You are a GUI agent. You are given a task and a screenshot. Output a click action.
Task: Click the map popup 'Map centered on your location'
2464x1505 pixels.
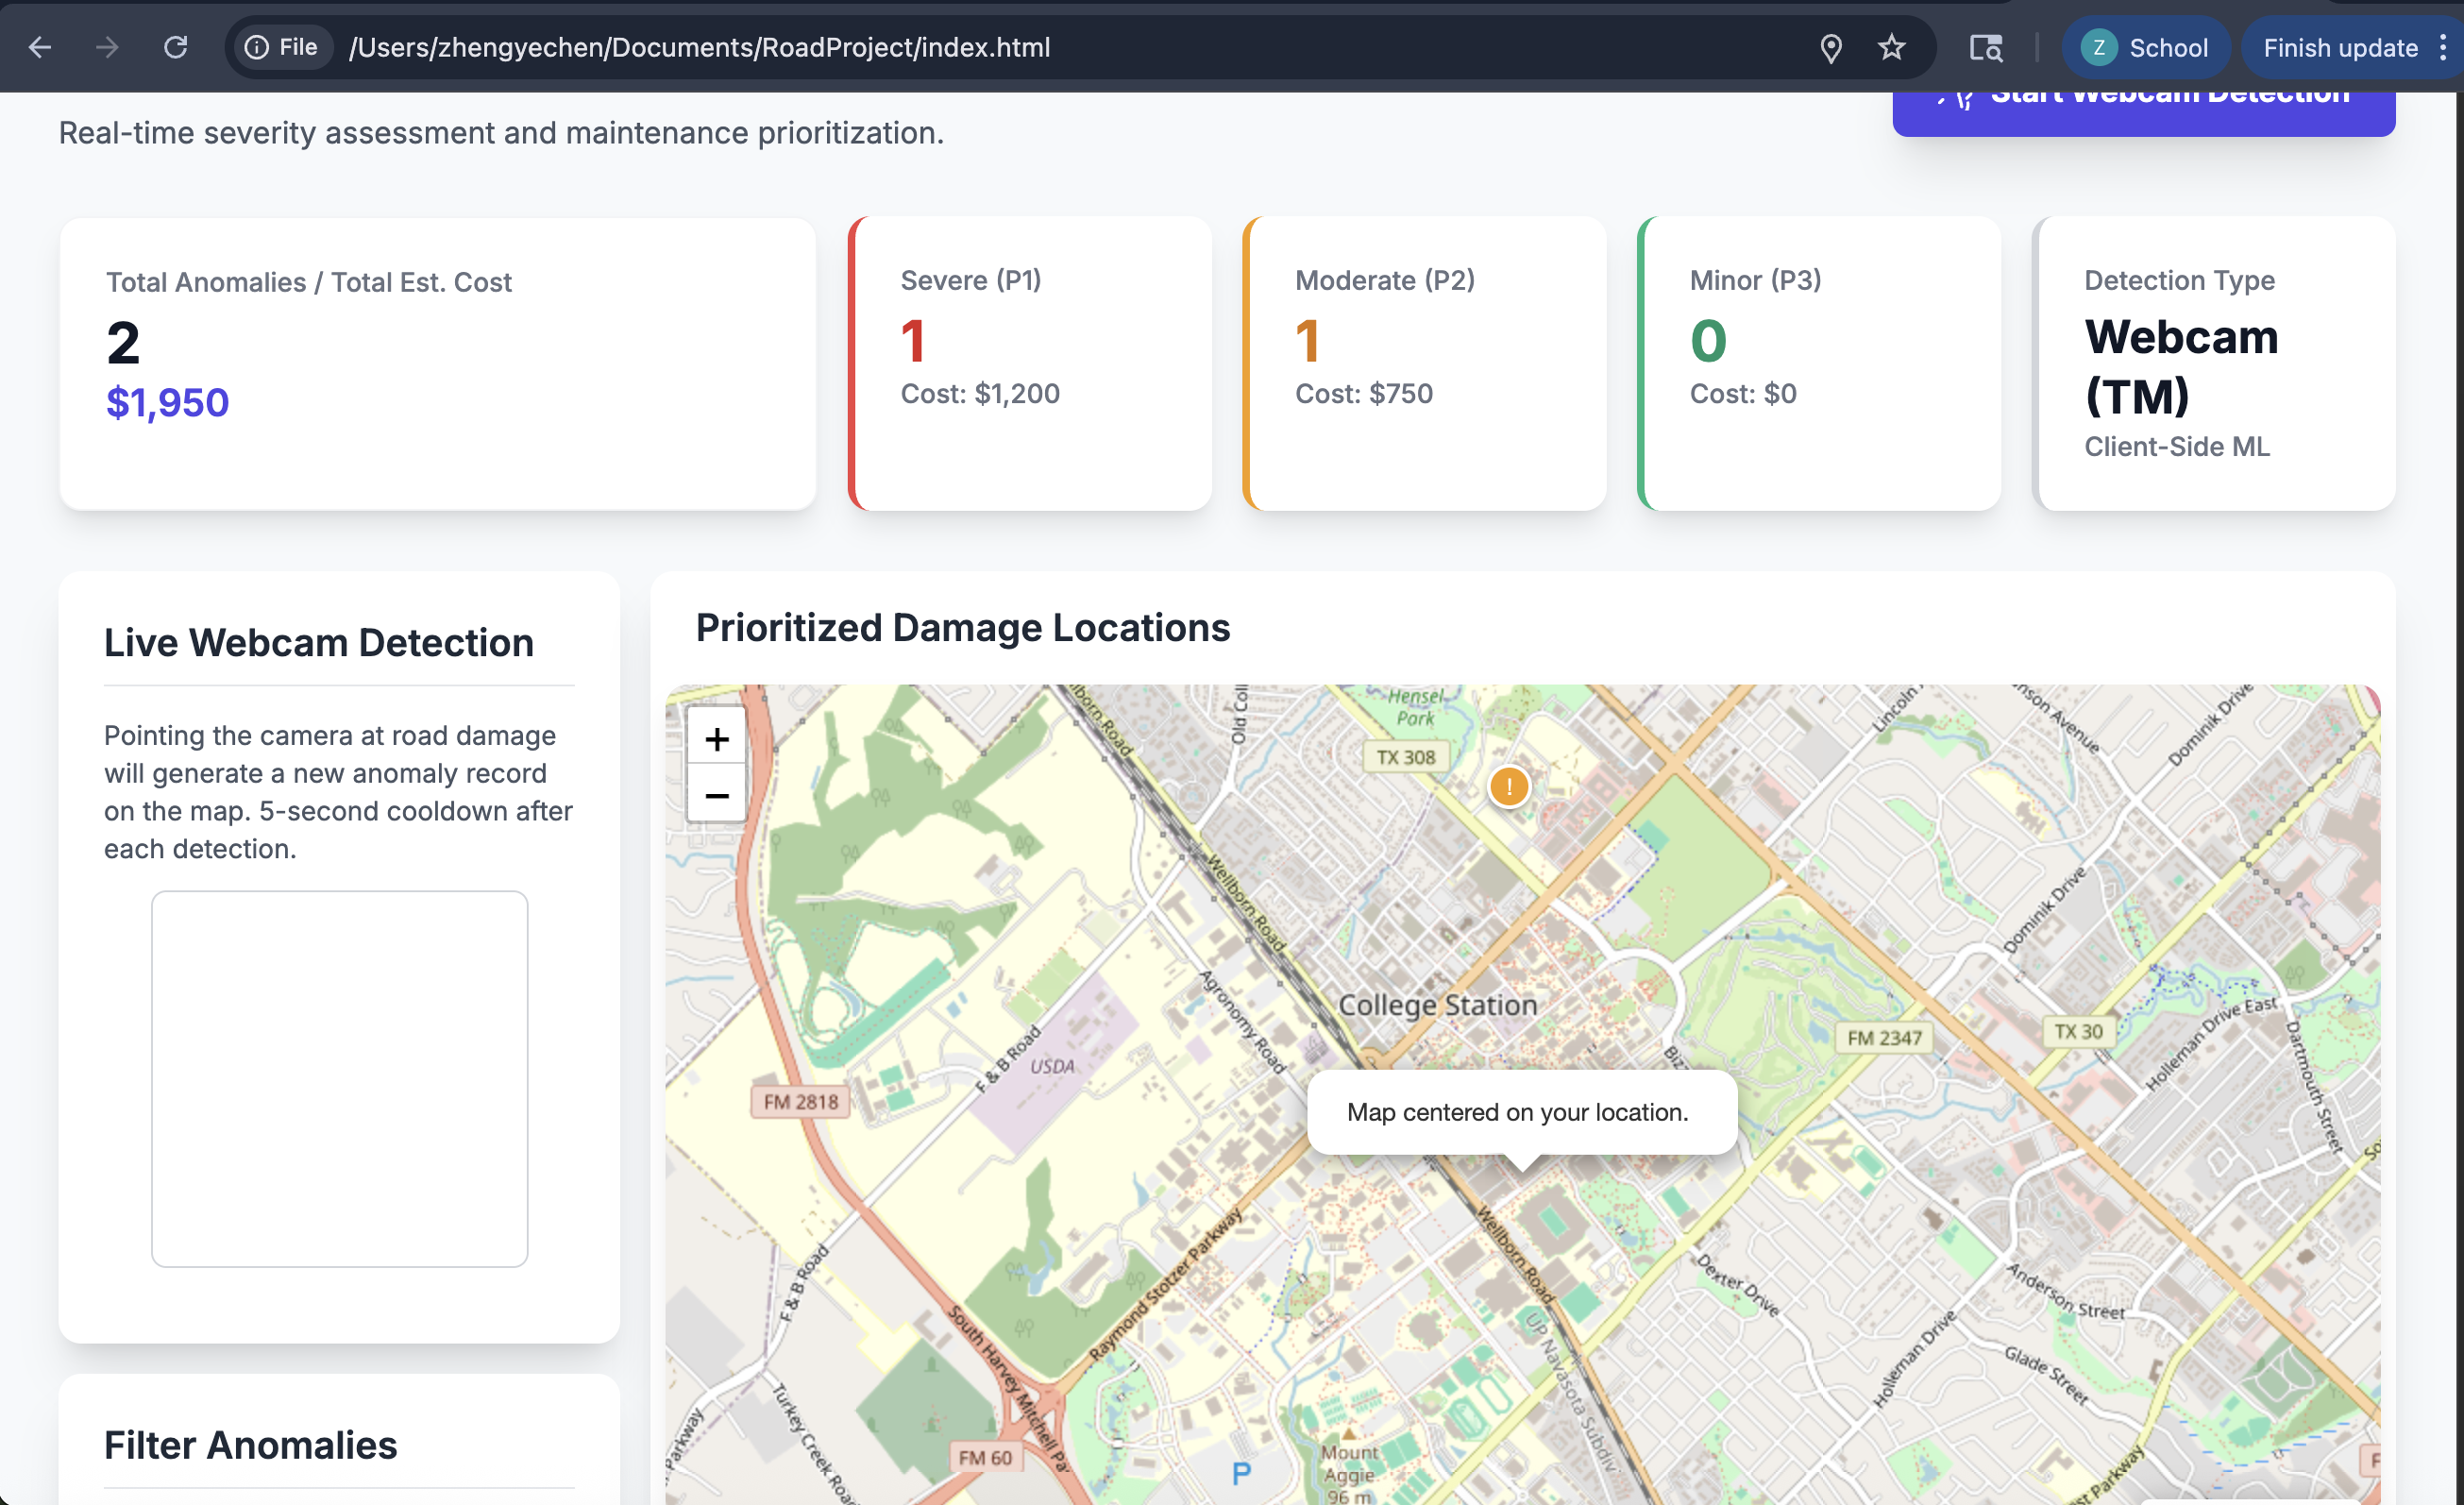pos(1521,1112)
